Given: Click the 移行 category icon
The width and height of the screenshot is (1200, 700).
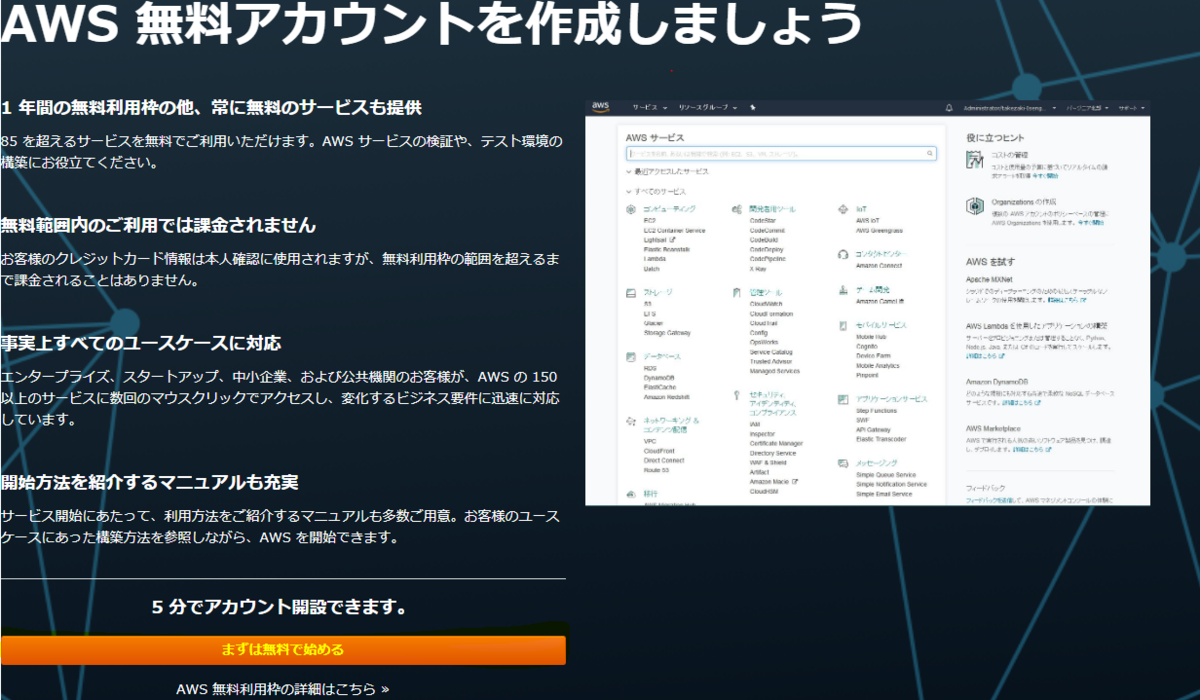Looking at the screenshot, I should pyautogui.click(x=631, y=494).
